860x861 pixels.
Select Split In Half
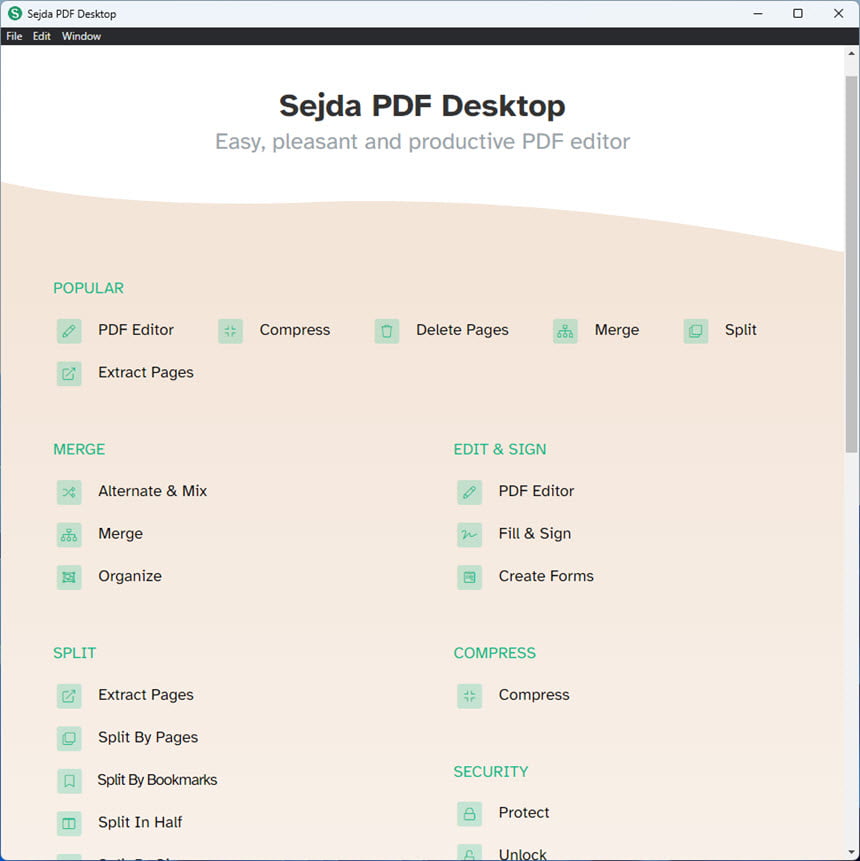140,822
